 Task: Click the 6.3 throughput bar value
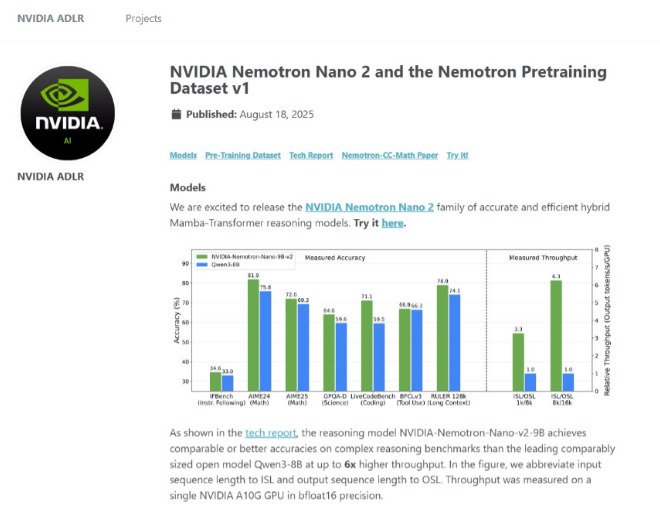[556, 276]
